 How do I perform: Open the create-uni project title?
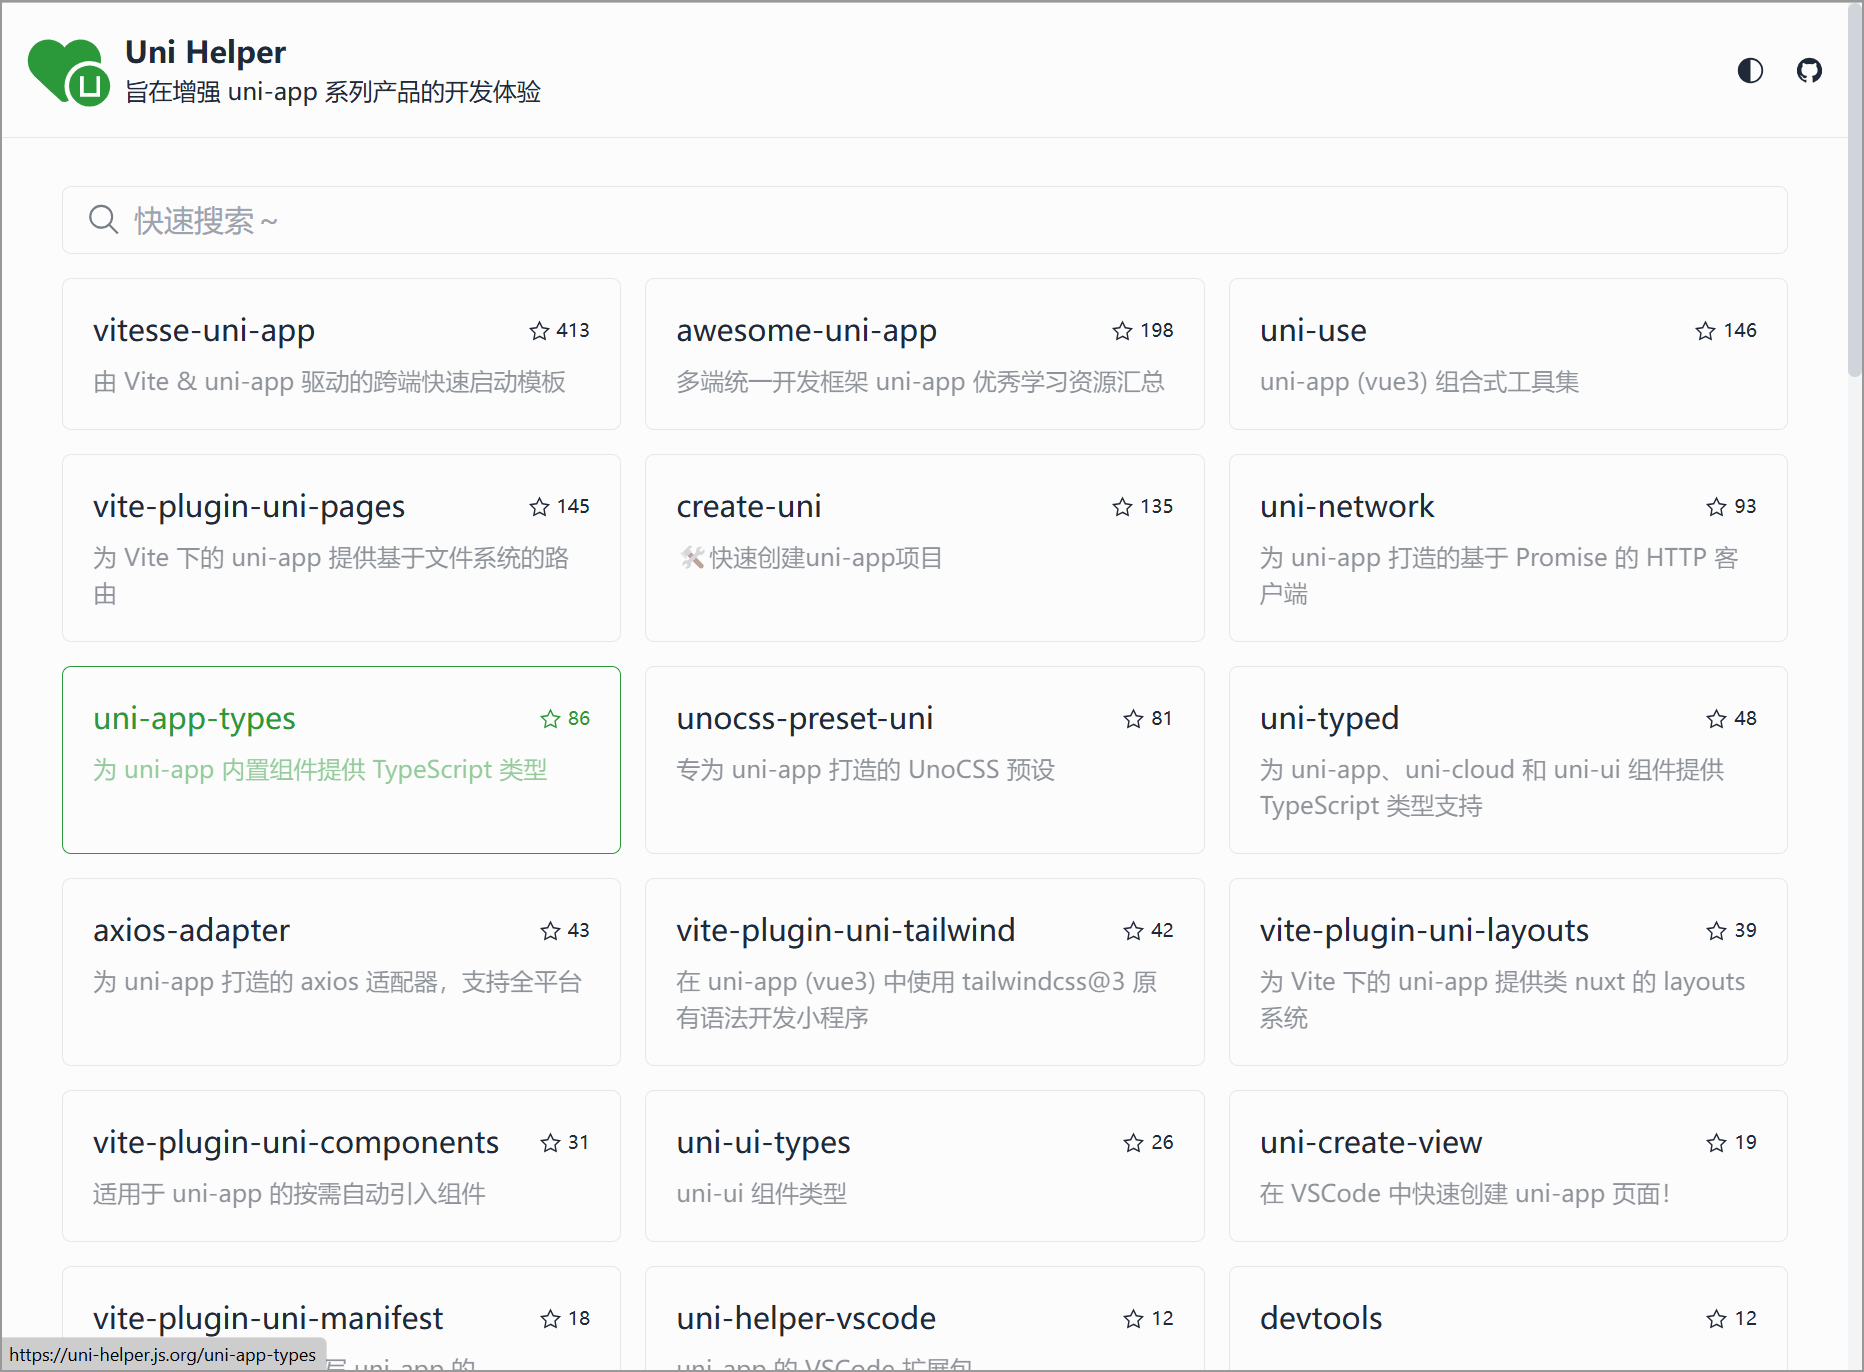click(x=749, y=506)
